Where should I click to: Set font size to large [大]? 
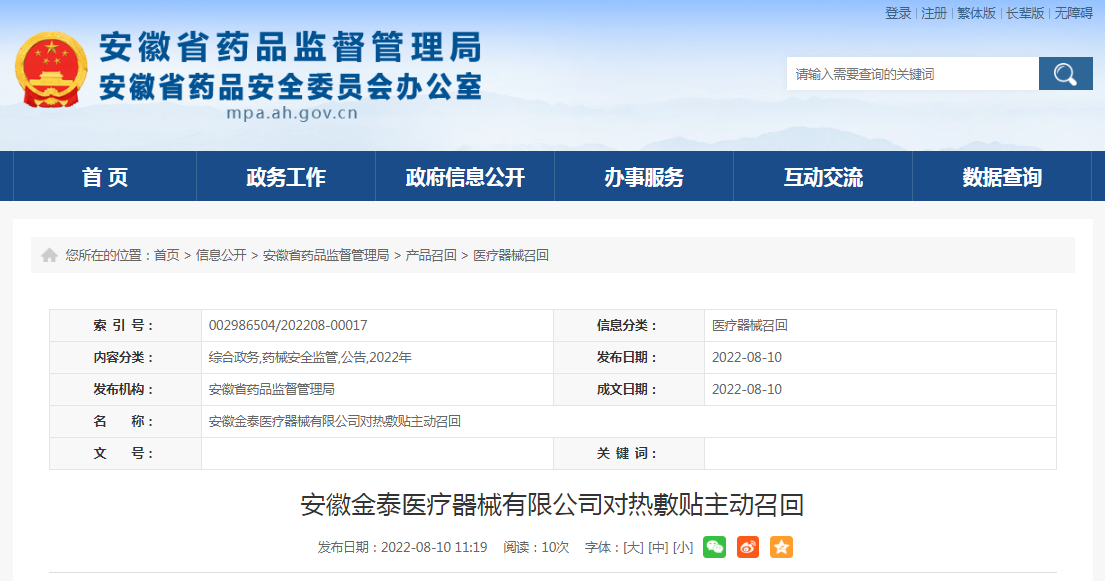point(633,548)
